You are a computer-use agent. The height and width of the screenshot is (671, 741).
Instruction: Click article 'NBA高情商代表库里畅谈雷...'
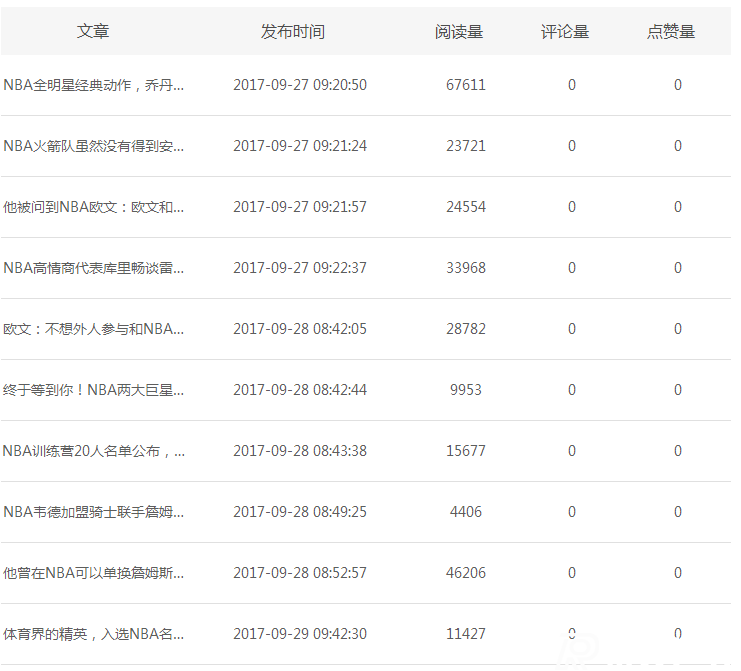click(x=94, y=268)
